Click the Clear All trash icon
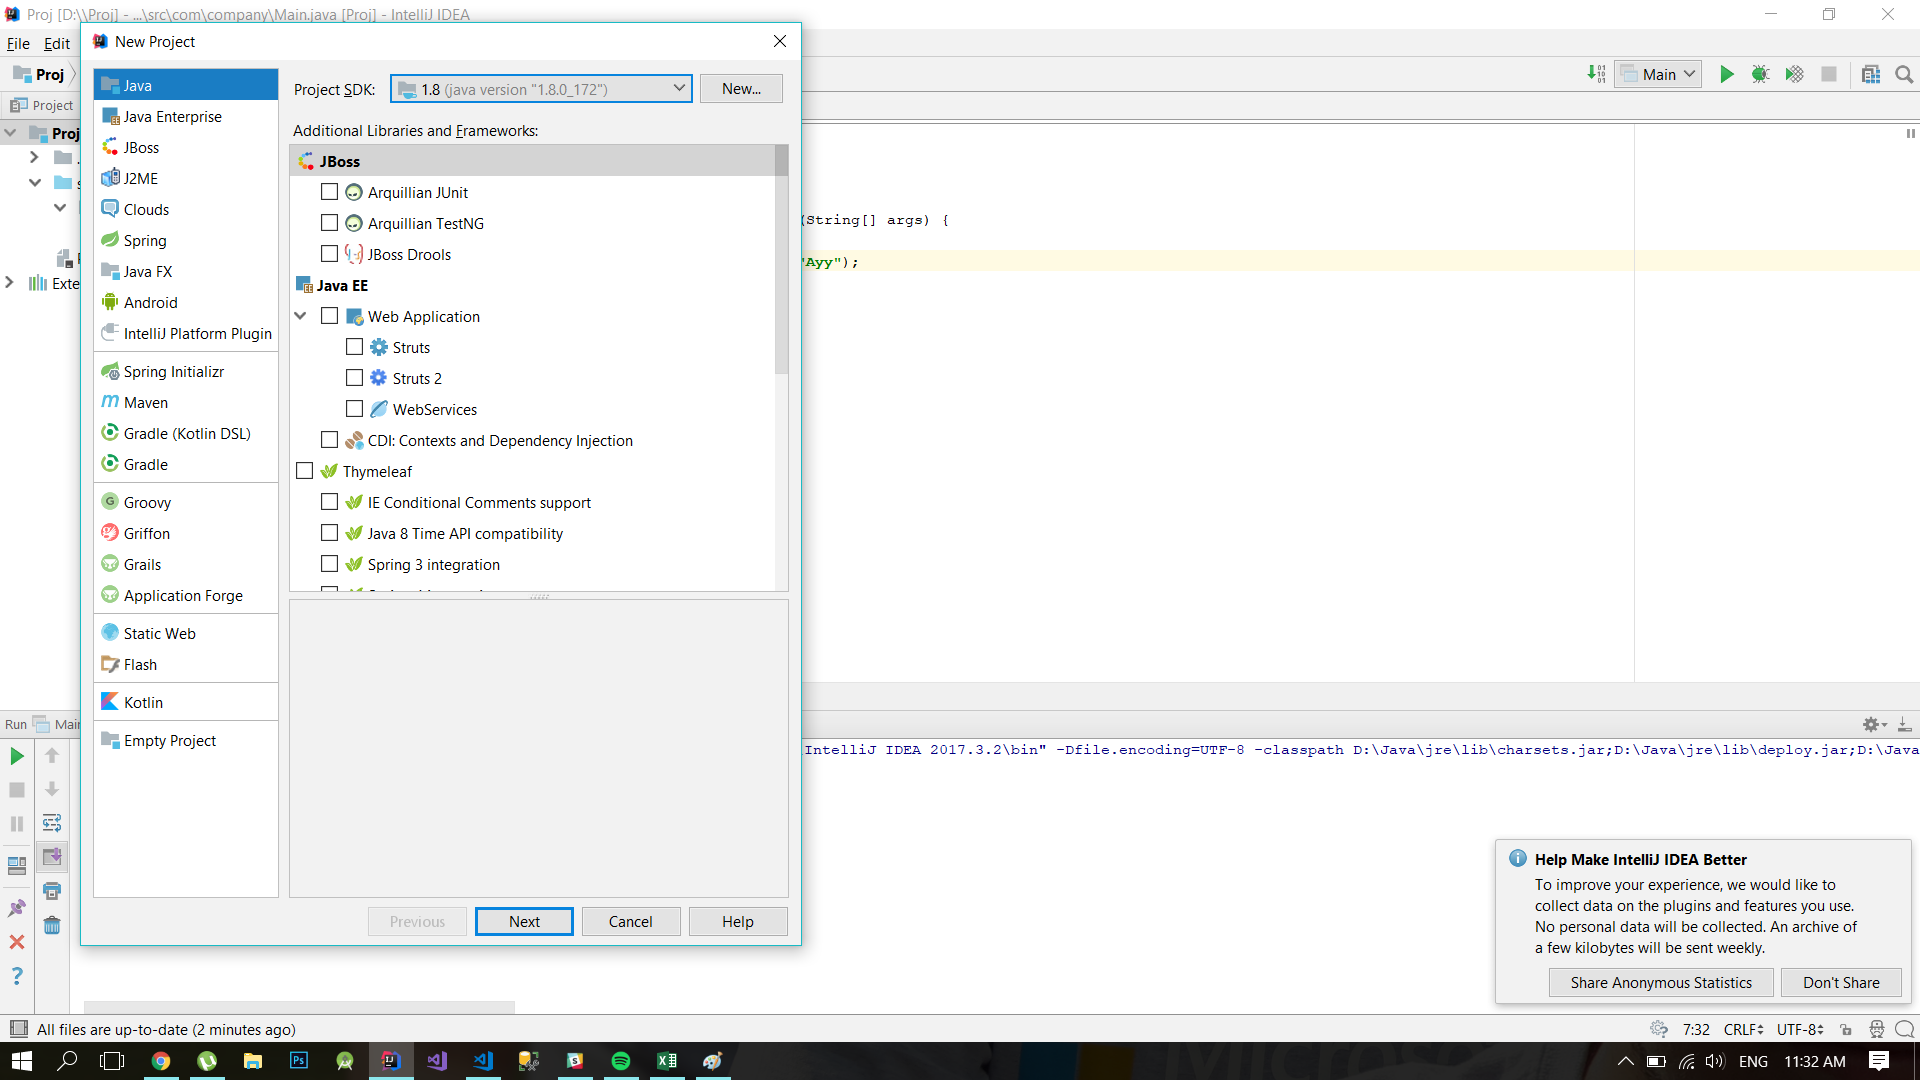 (52, 925)
